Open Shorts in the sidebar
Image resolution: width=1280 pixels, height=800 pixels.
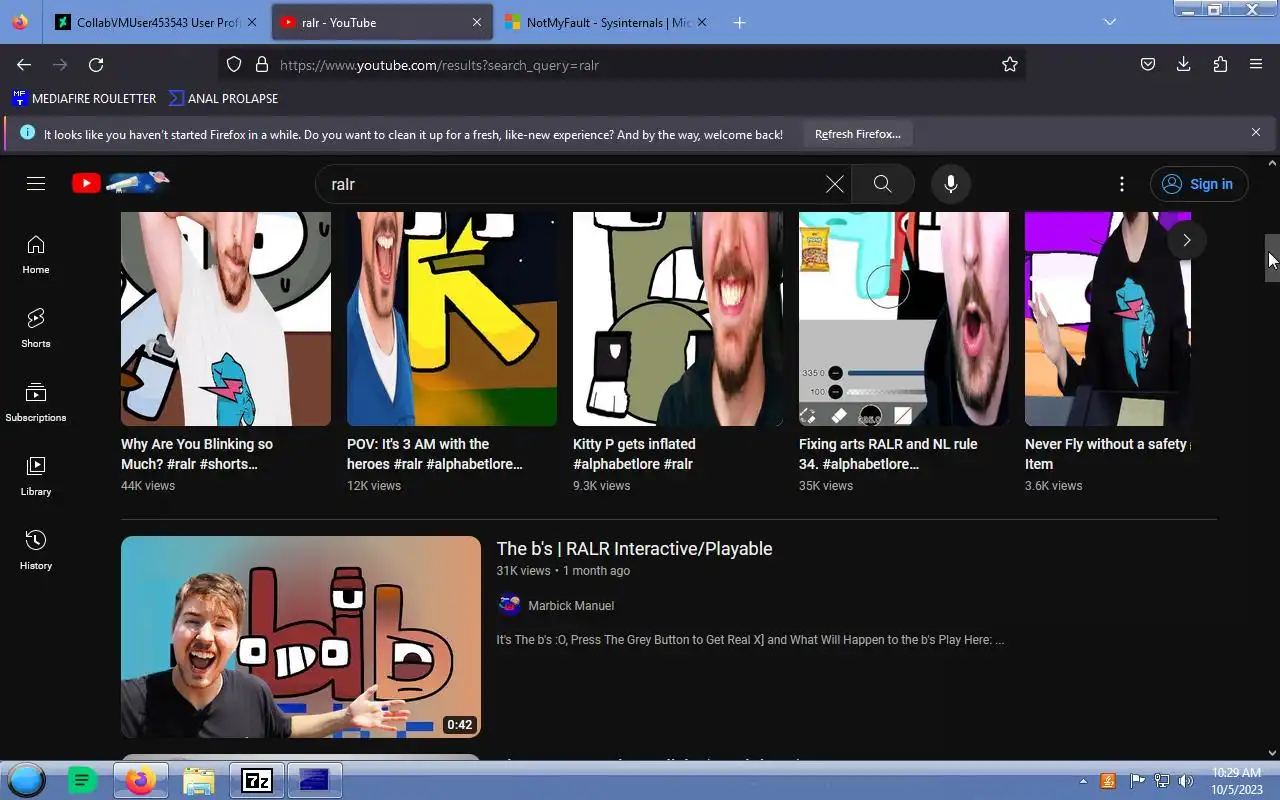click(x=36, y=329)
